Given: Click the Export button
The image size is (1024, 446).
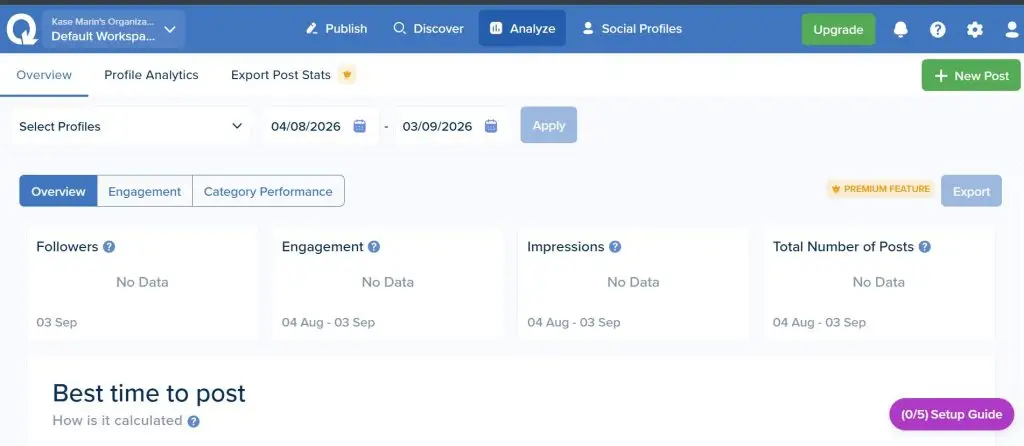Looking at the screenshot, I should [x=971, y=191].
